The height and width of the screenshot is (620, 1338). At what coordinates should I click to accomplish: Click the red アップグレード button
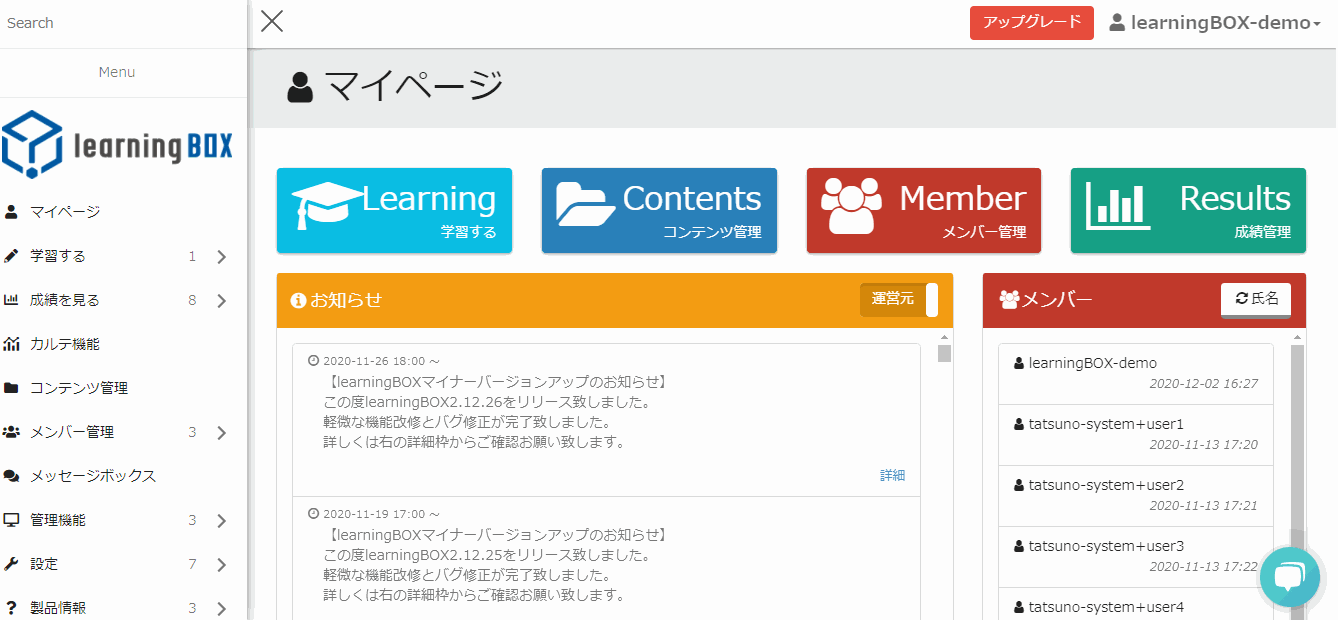coord(1031,23)
